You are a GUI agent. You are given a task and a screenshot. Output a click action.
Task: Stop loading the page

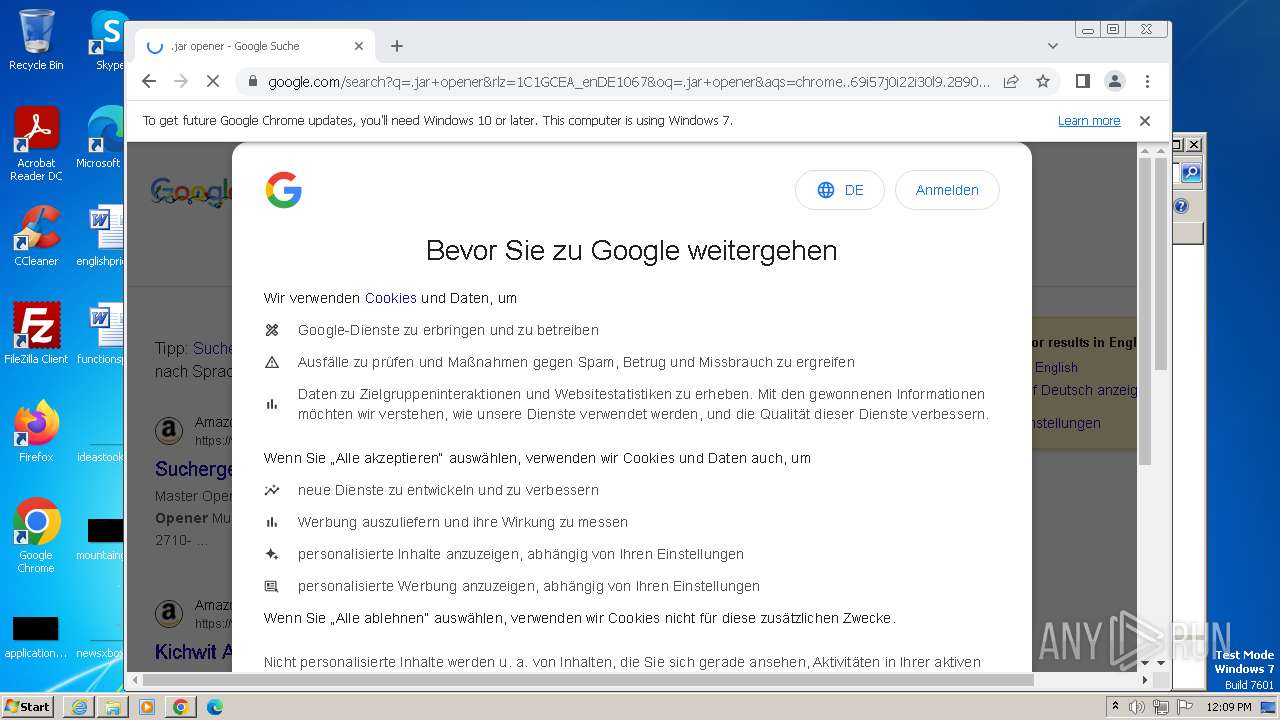213,81
